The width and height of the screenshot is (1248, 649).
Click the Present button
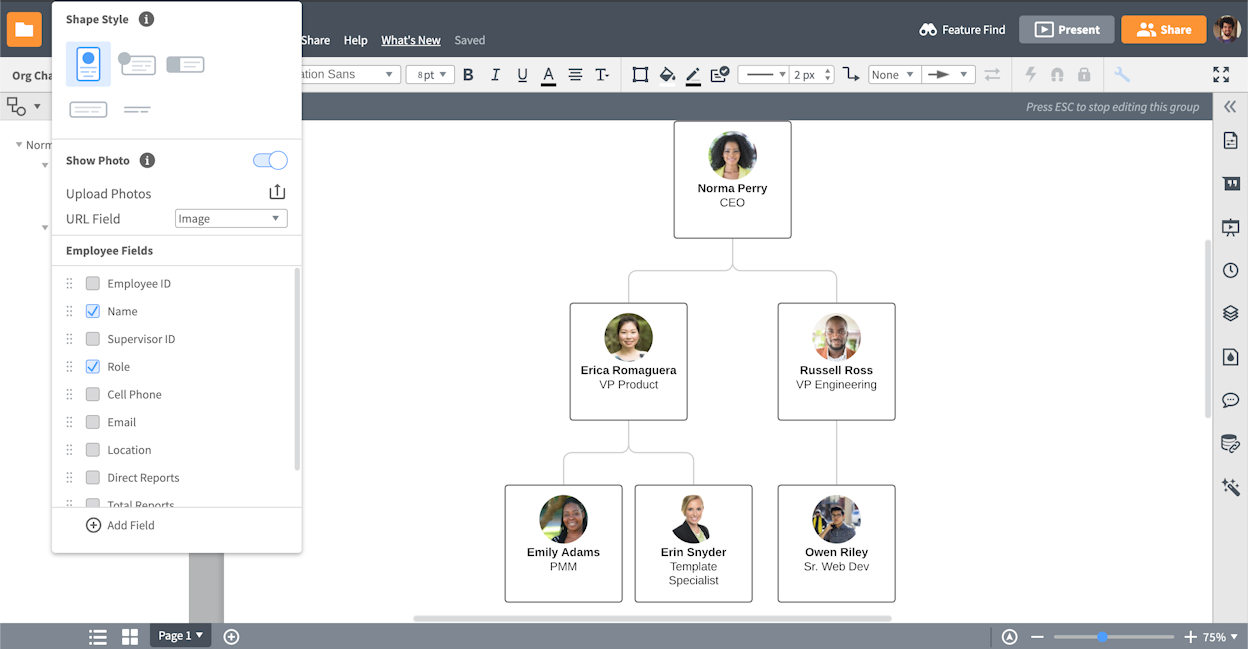(x=1066, y=29)
